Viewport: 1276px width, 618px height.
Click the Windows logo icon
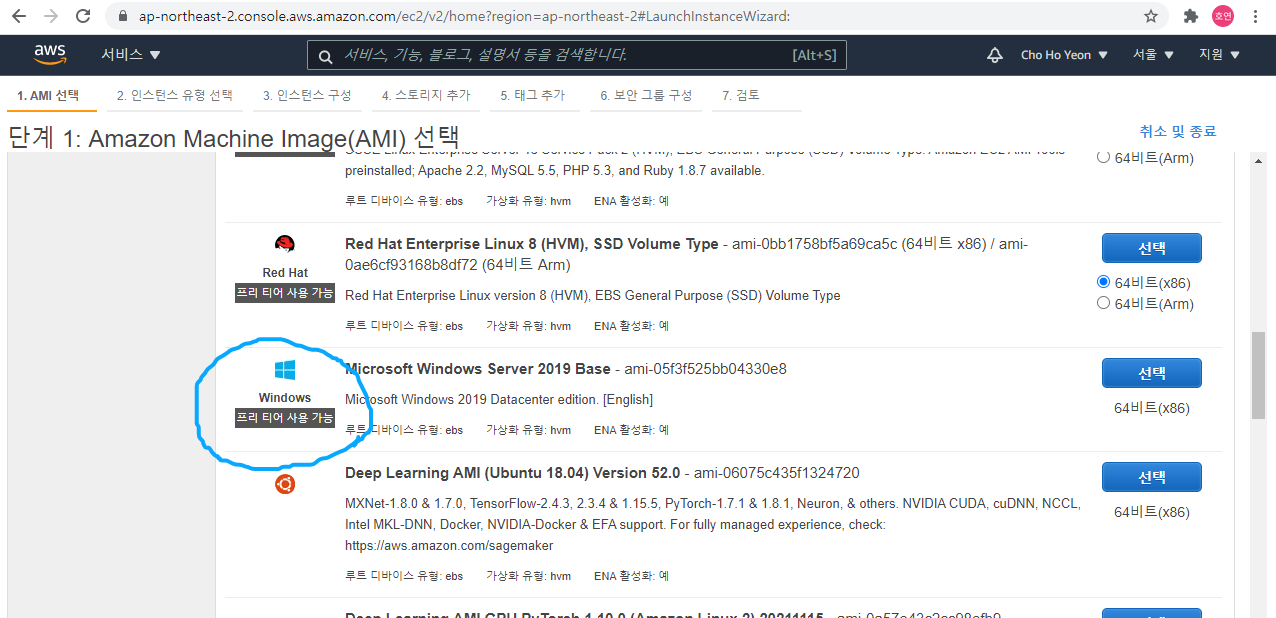click(285, 370)
